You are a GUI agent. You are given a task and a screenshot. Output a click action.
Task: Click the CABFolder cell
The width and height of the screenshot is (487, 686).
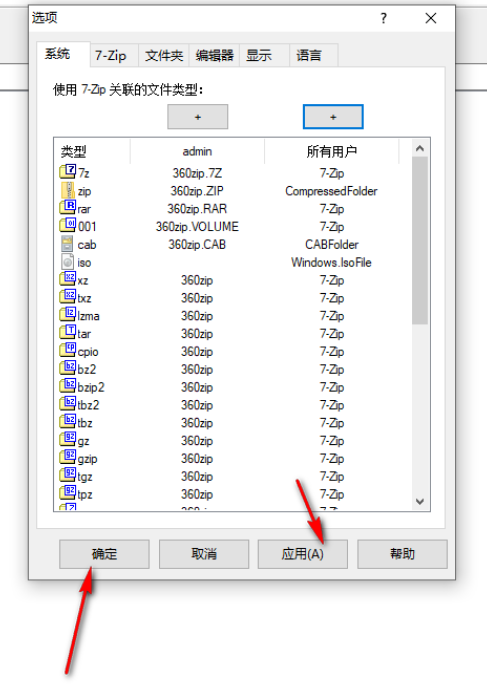[332, 244]
